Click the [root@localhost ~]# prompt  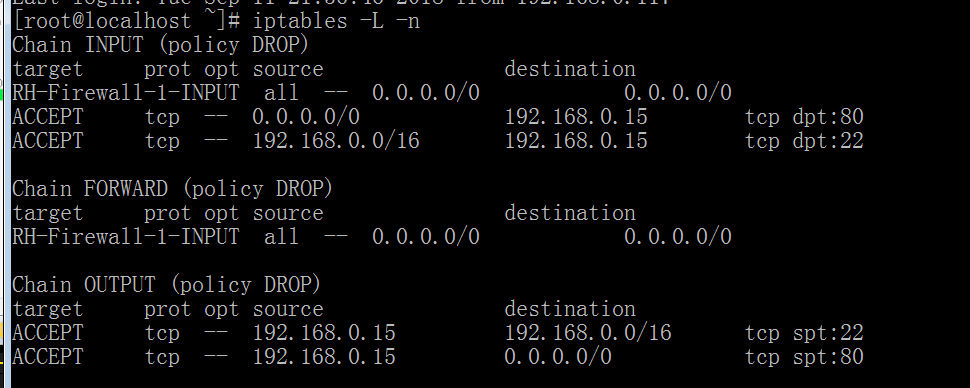tap(126, 21)
